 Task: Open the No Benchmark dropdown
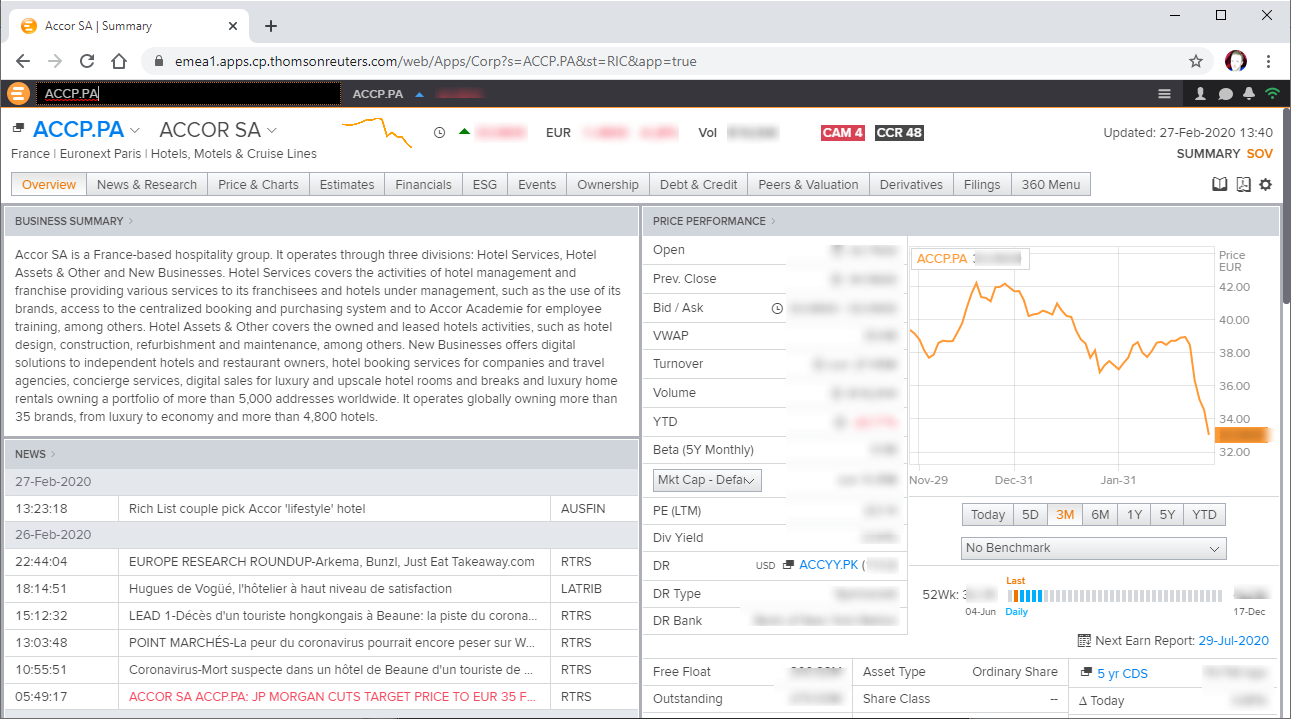(x=1094, y=548)
